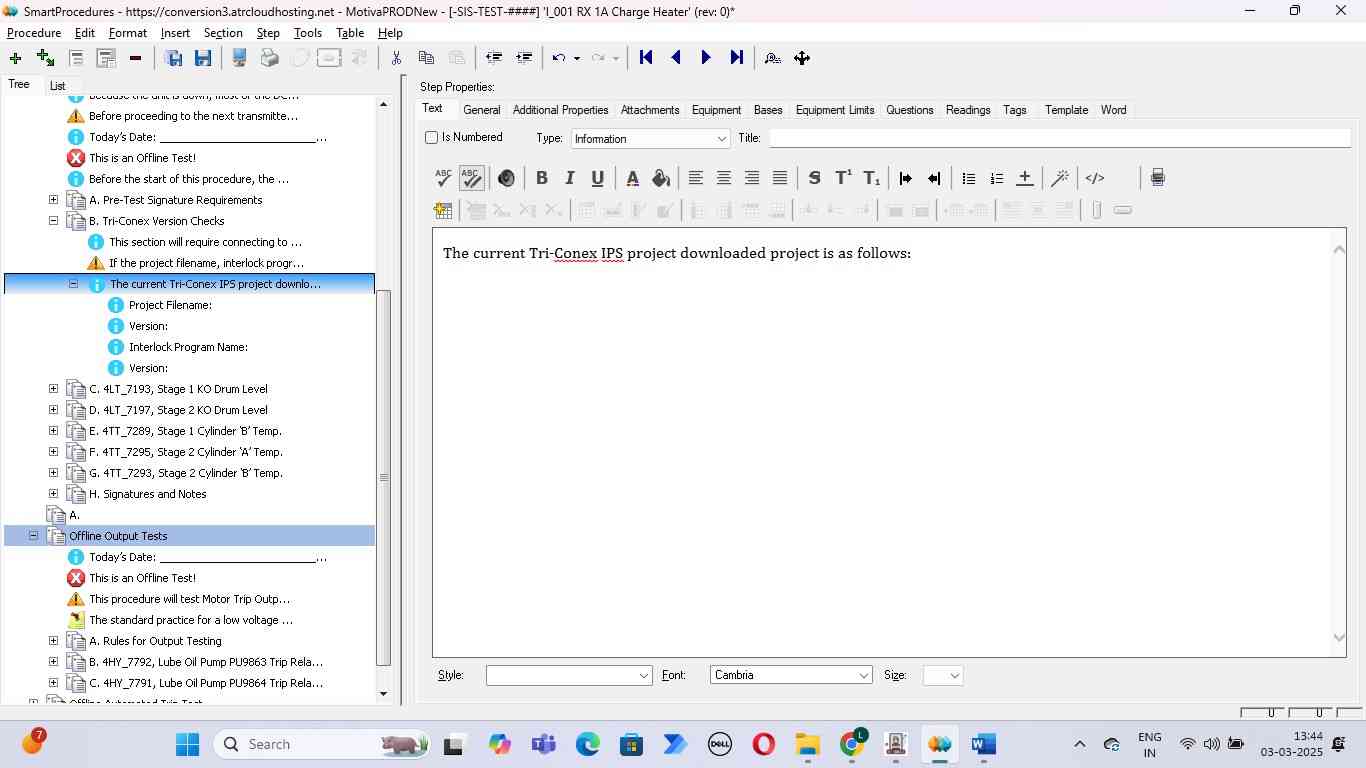The image size is (1366, 768).
Task: Toggle the ABC double-check auto spell check
Action: 472,178
